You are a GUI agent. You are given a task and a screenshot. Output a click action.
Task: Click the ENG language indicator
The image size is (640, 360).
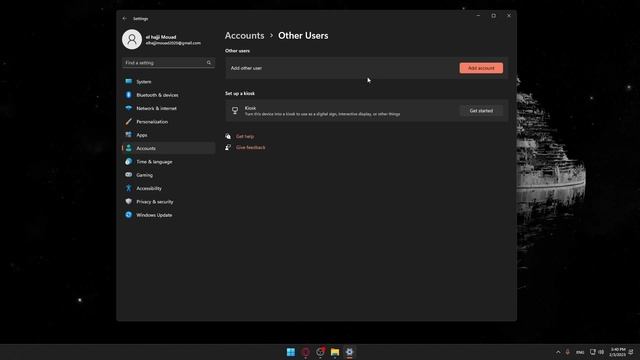[x=580, y=352]
